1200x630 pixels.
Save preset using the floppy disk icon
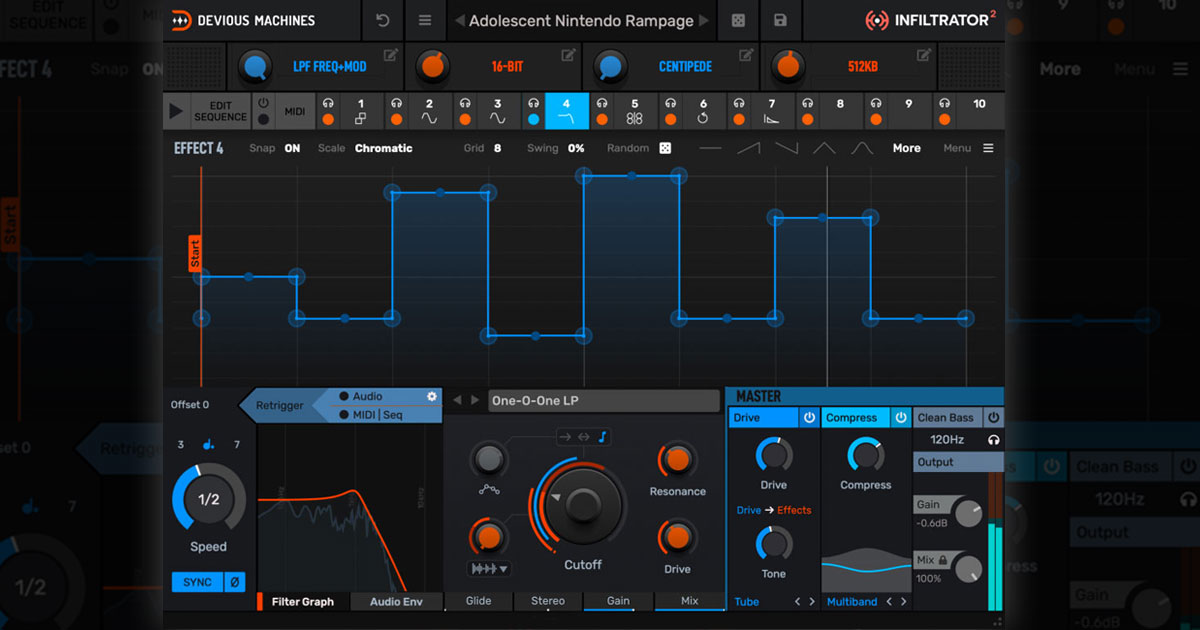tap(780, 20)
